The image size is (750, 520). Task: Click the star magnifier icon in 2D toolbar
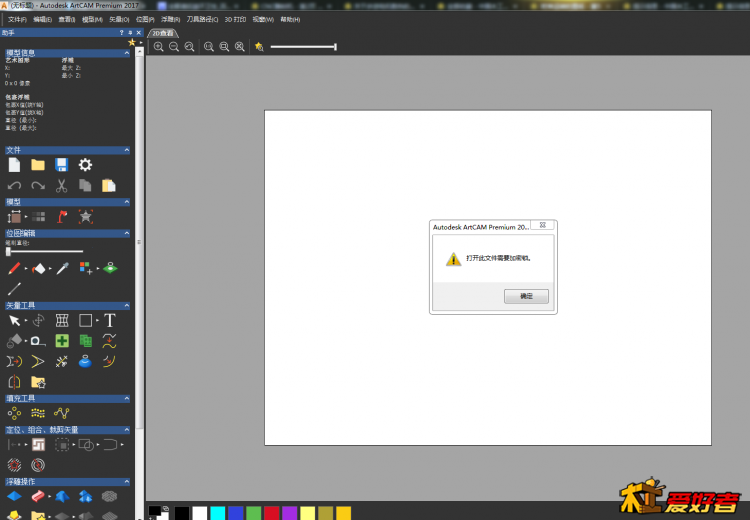[259, 46]
